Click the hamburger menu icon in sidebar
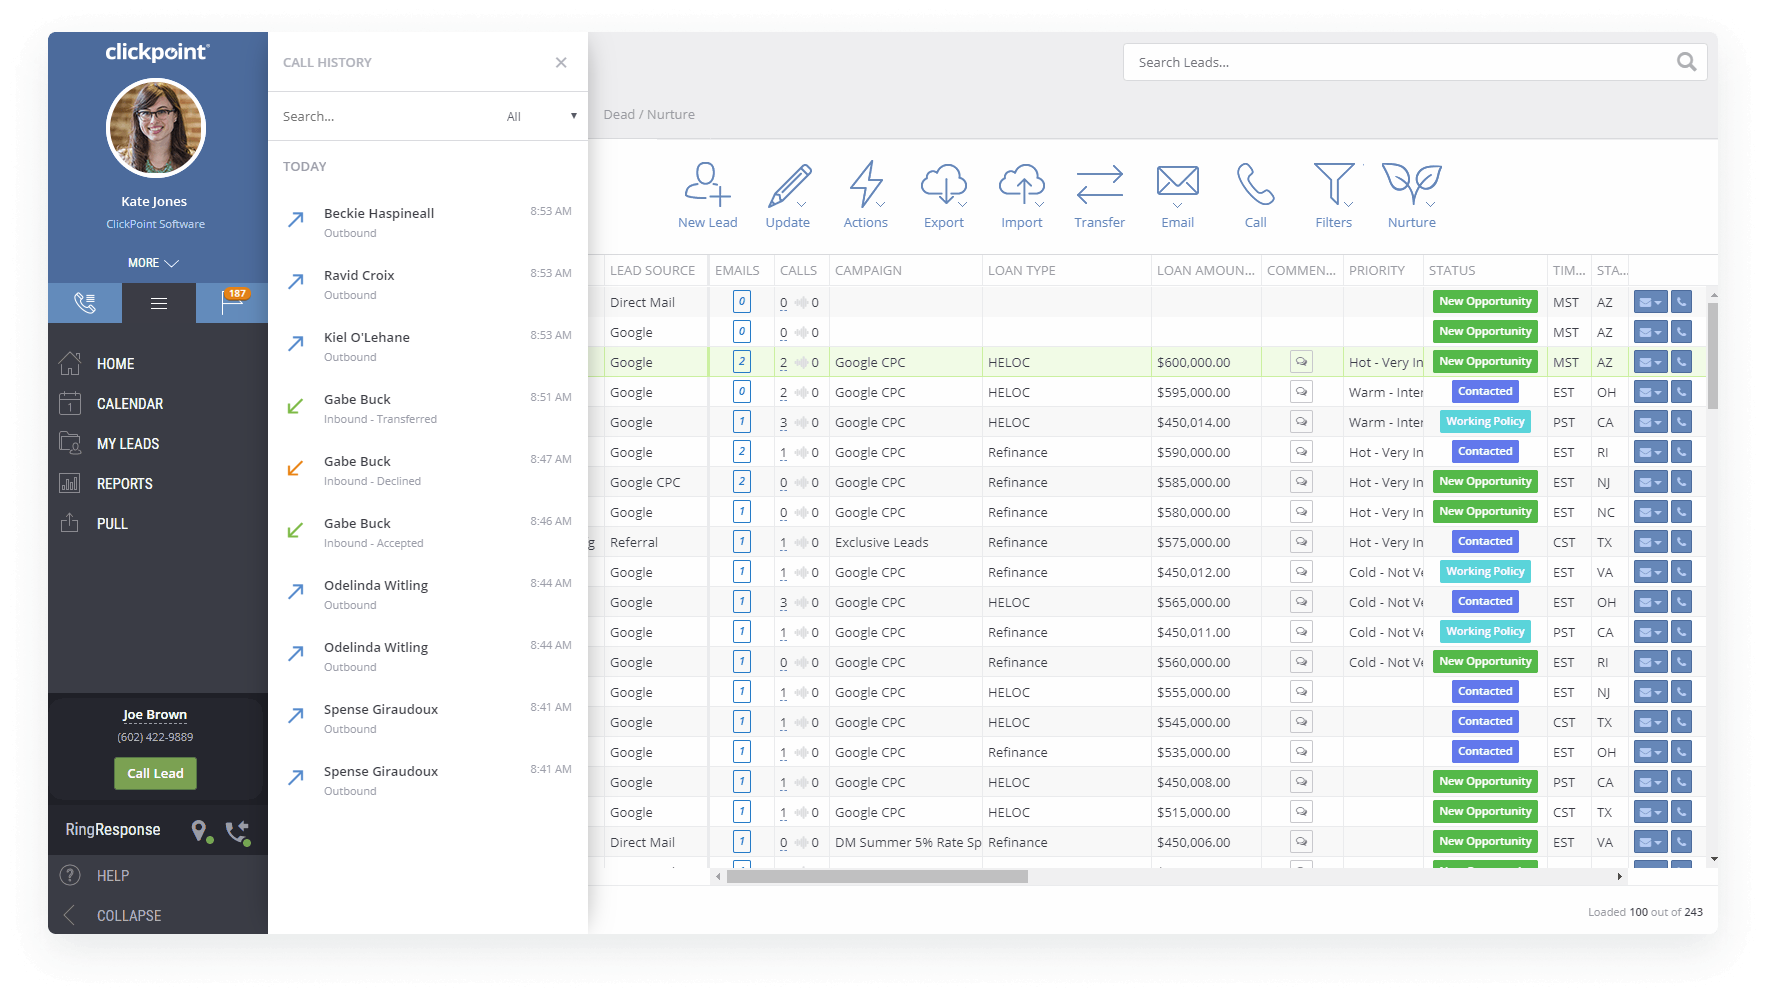This screenshot has height=998, width=1766. [159, 303]
